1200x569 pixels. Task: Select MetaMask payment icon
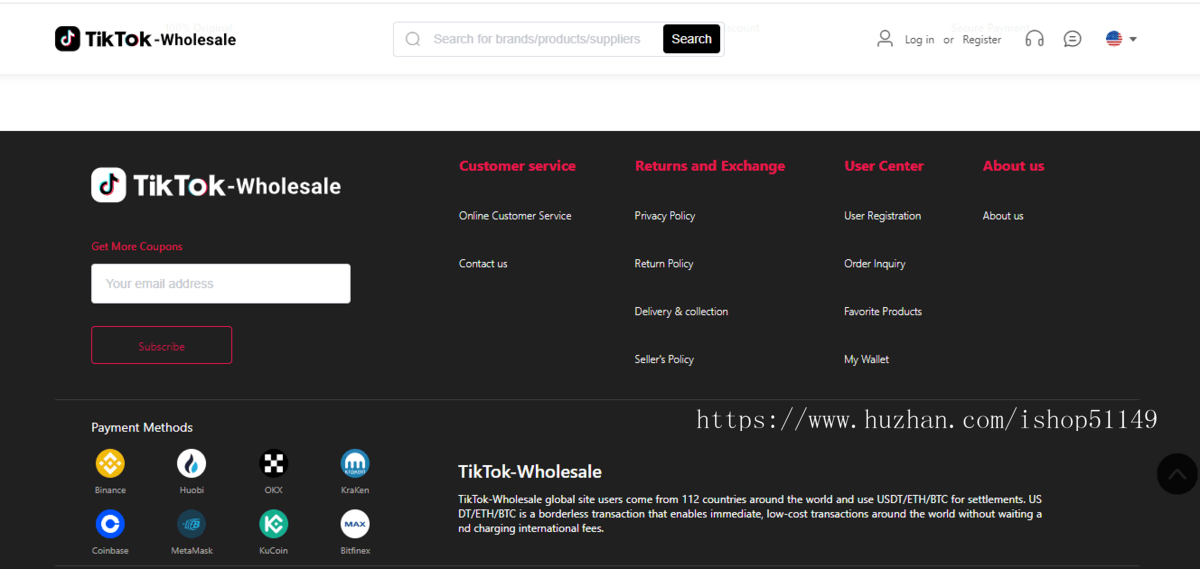(x=191, y=523)
